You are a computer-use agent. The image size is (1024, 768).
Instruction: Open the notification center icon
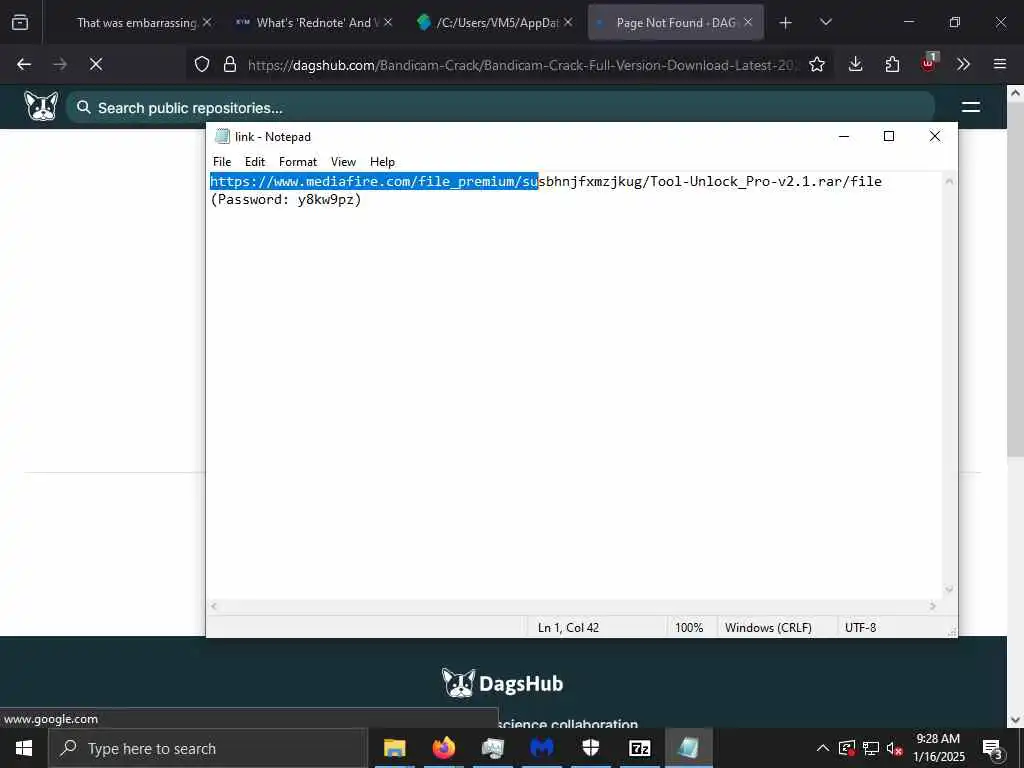993,749
